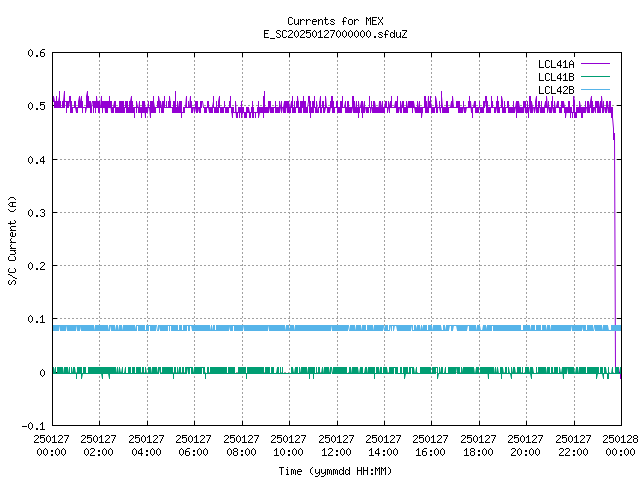Click the '250127 00:00' x-axis tick label
The image size is (640, 480).
click(51, 446)
